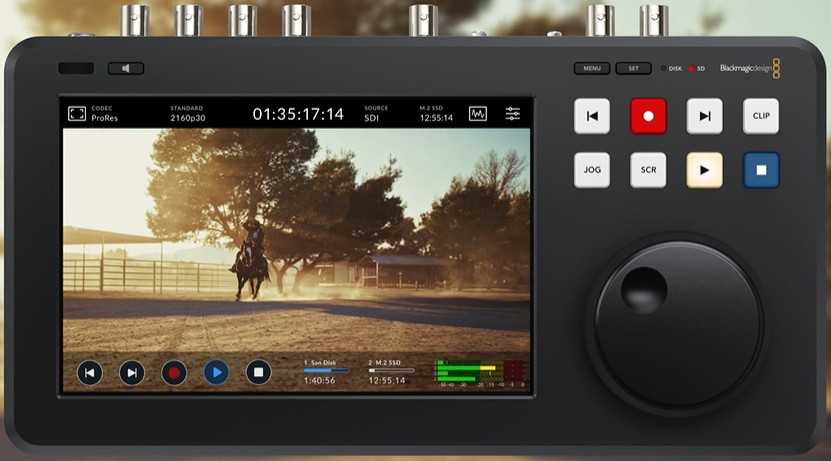Tap the on-screen skip-to-previous-clip icon
This screenshot has width=831, height=461.
click(90, 373)
